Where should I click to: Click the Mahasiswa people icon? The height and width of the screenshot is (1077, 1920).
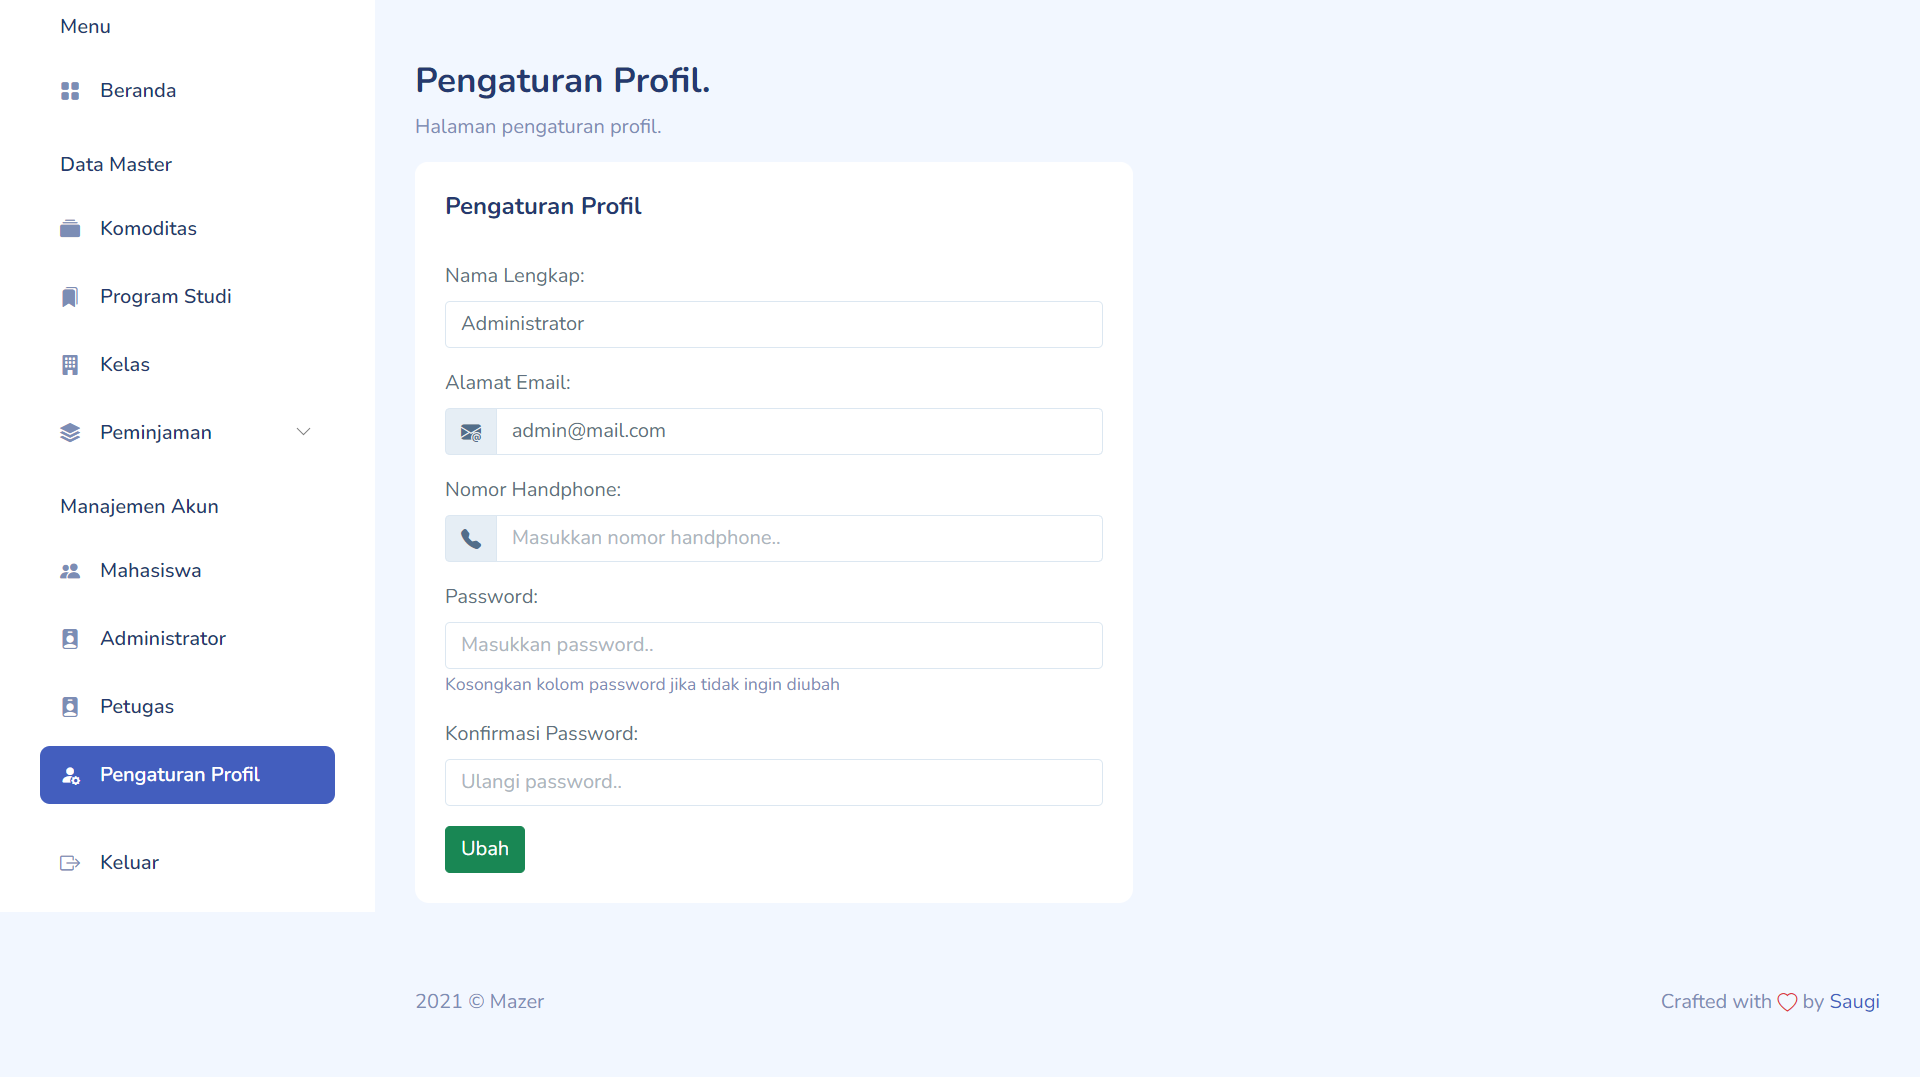click(x=70, y=571)
